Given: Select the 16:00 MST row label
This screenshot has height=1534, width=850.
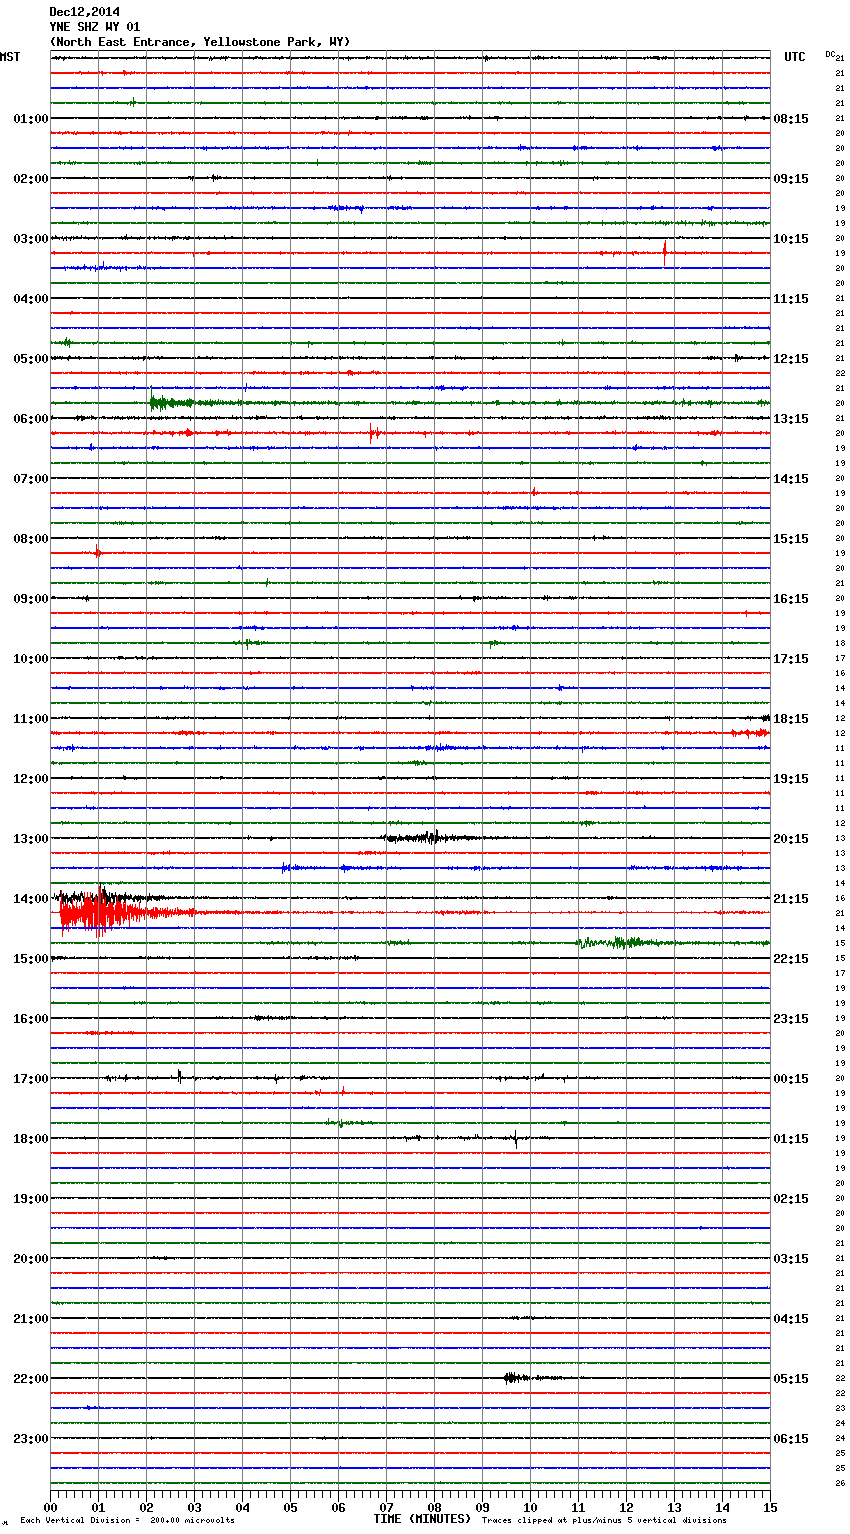Looking at the screenshot, I should click(30, 1019).
